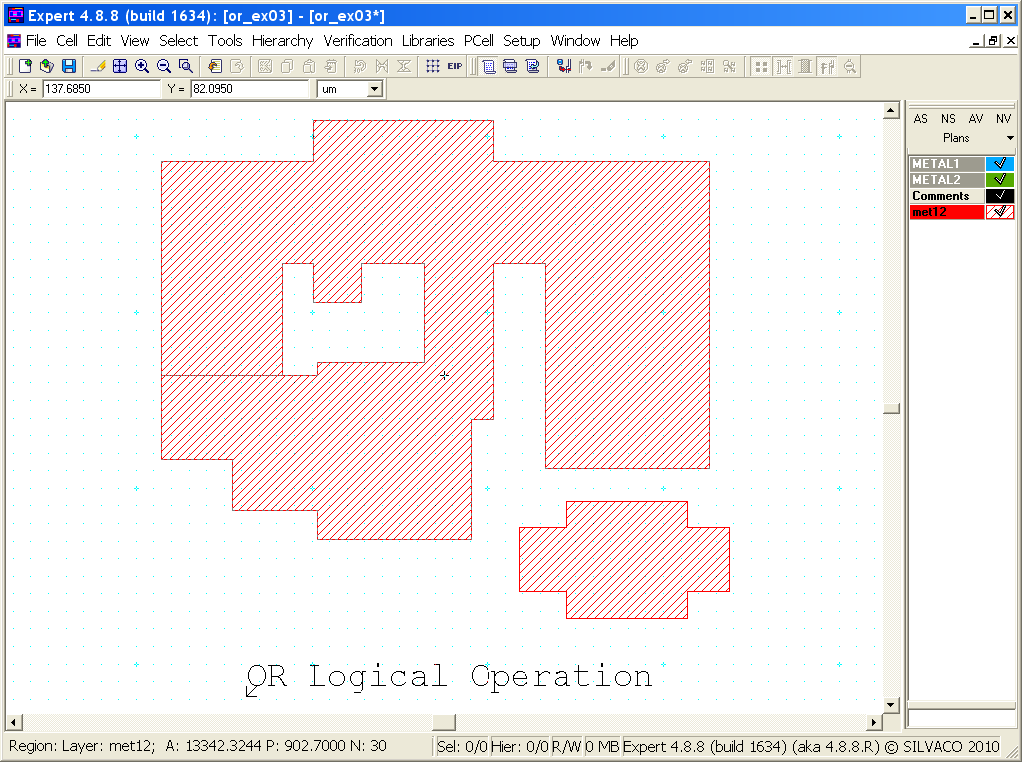Click the met12 layer hatch swatch

pos(999,212)
